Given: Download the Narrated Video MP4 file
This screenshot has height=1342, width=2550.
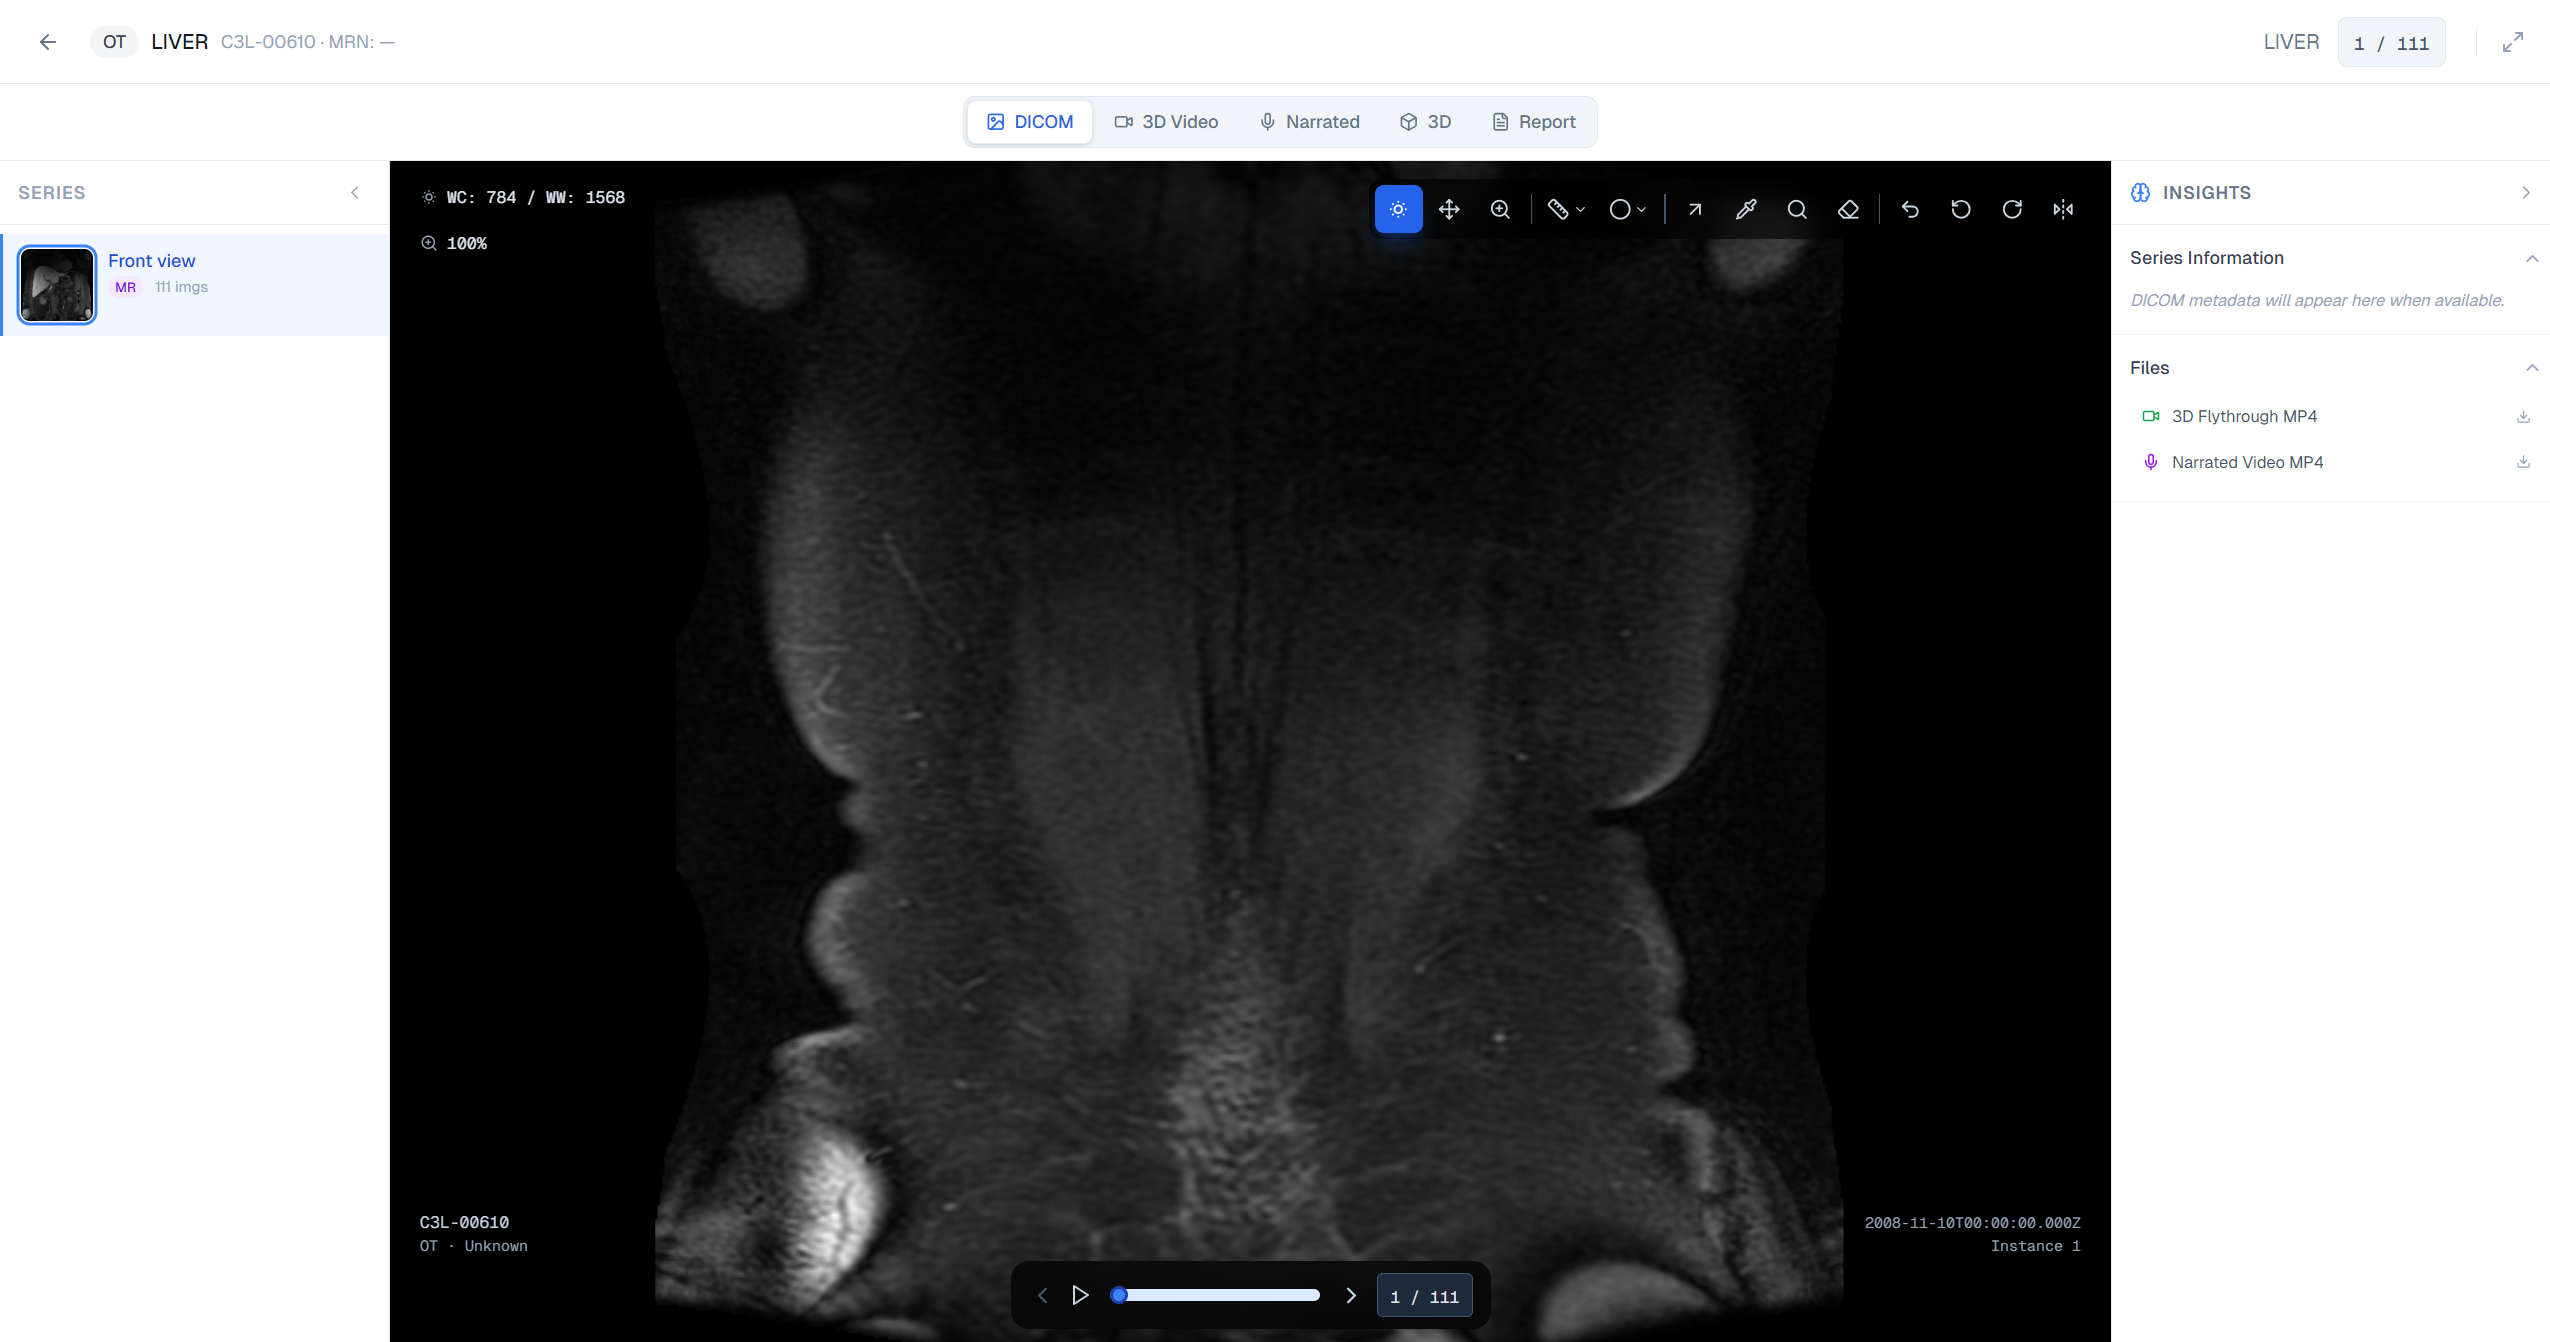Looking at the screenshot, I should (x=2523, y=462).
